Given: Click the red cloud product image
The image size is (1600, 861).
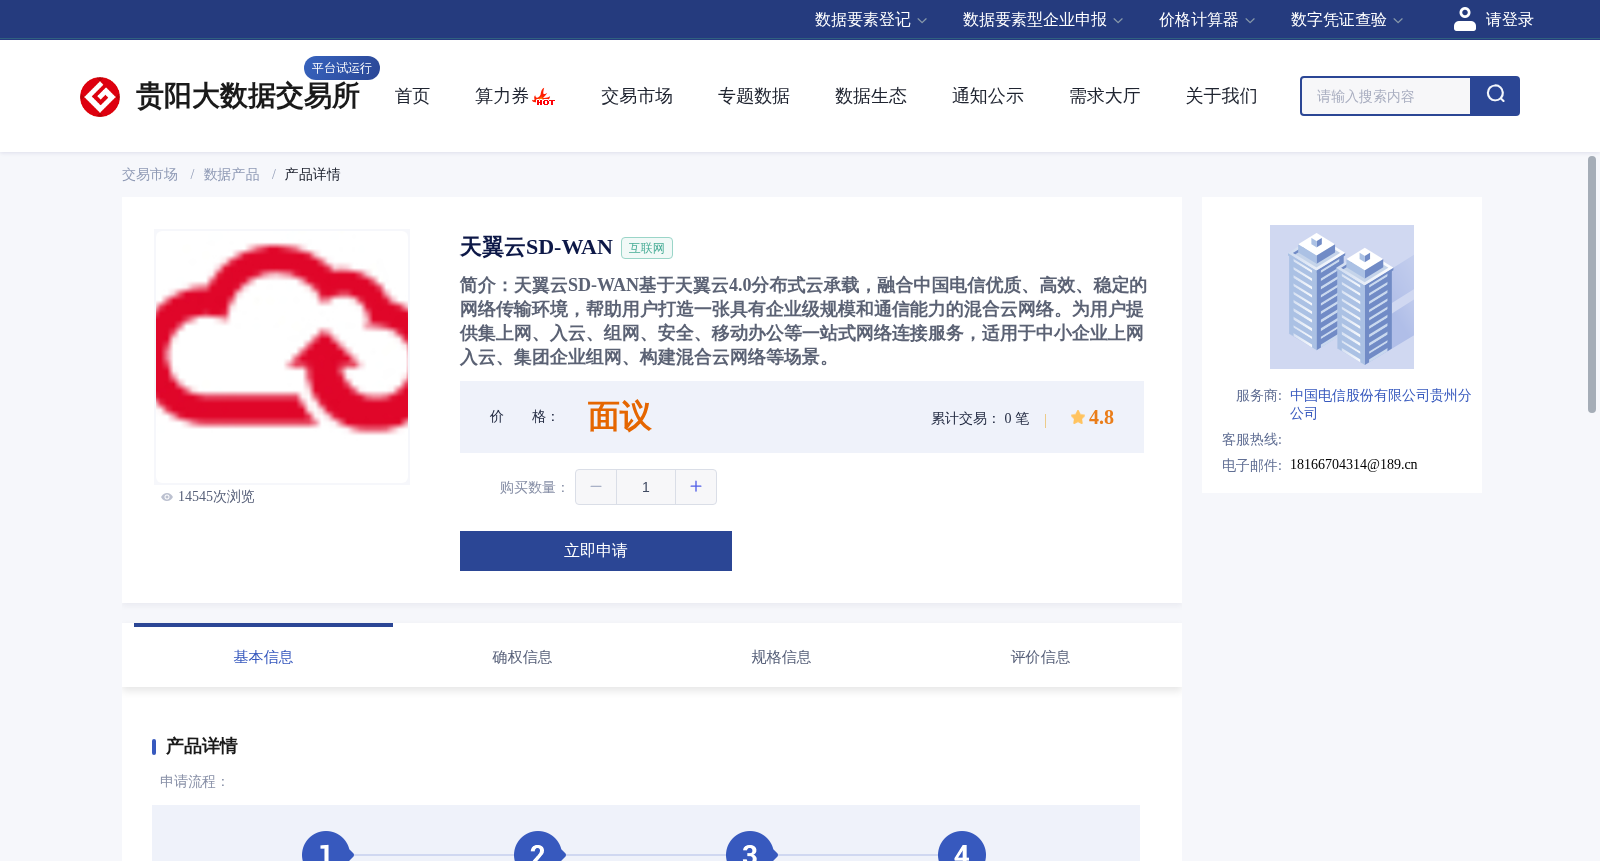Looking at the screenshot, I should [x=282, y=357].
